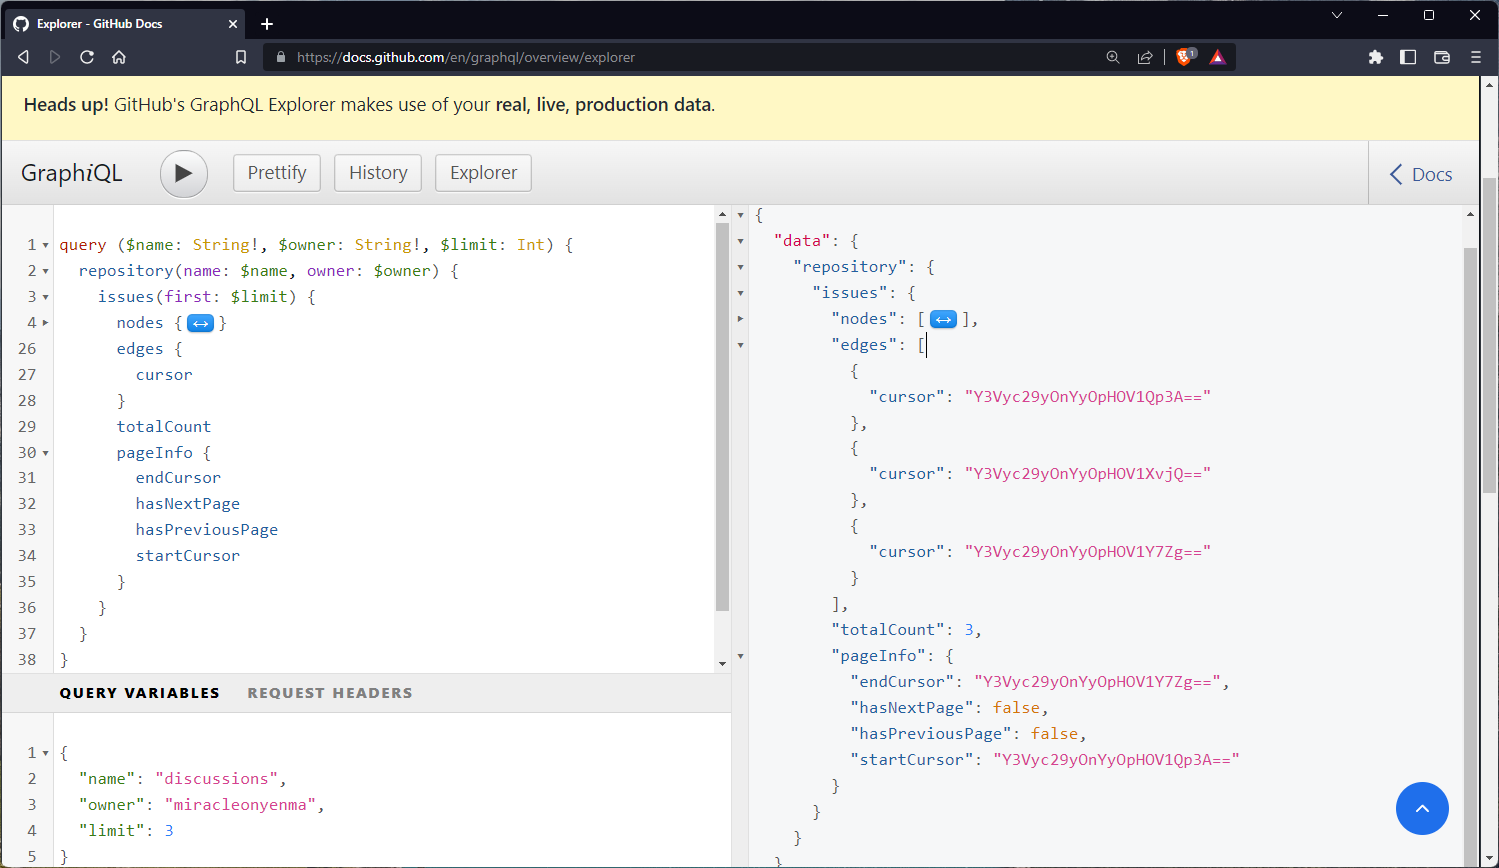Collapse the "repository" object in results

pyautogui.click(x=741, y=267)
